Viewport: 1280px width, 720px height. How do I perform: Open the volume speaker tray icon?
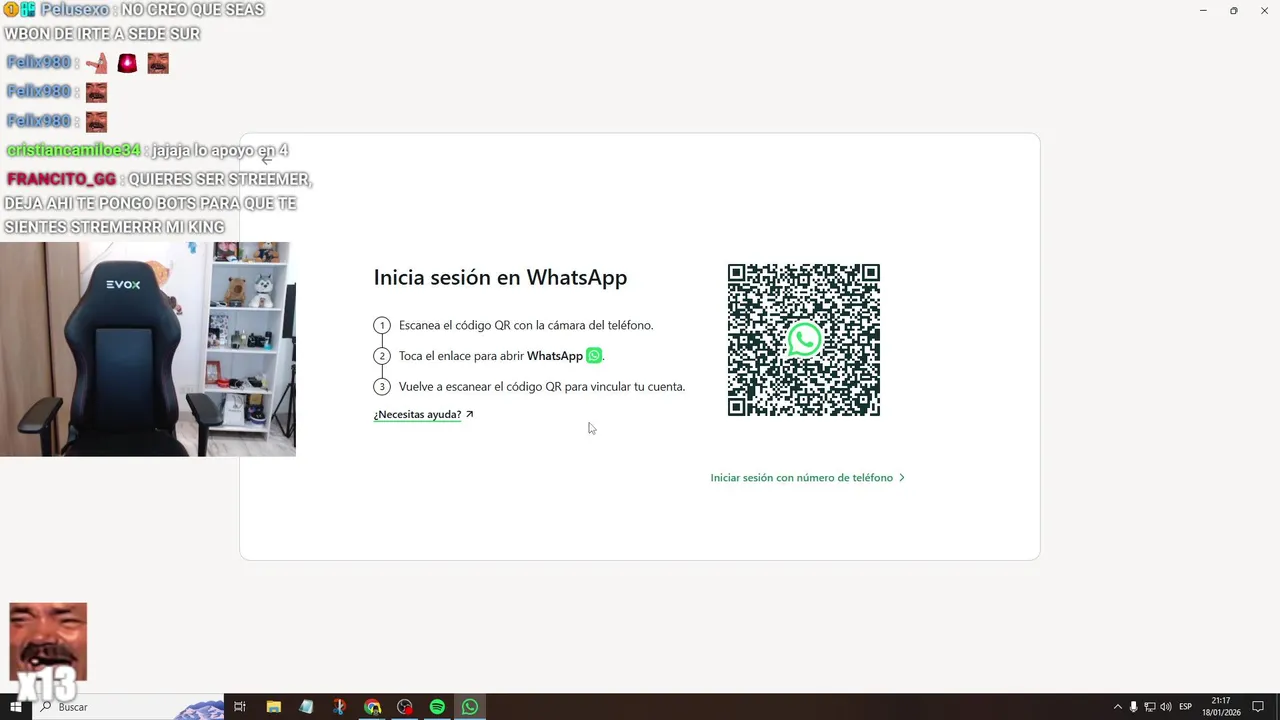point(1166,707)
